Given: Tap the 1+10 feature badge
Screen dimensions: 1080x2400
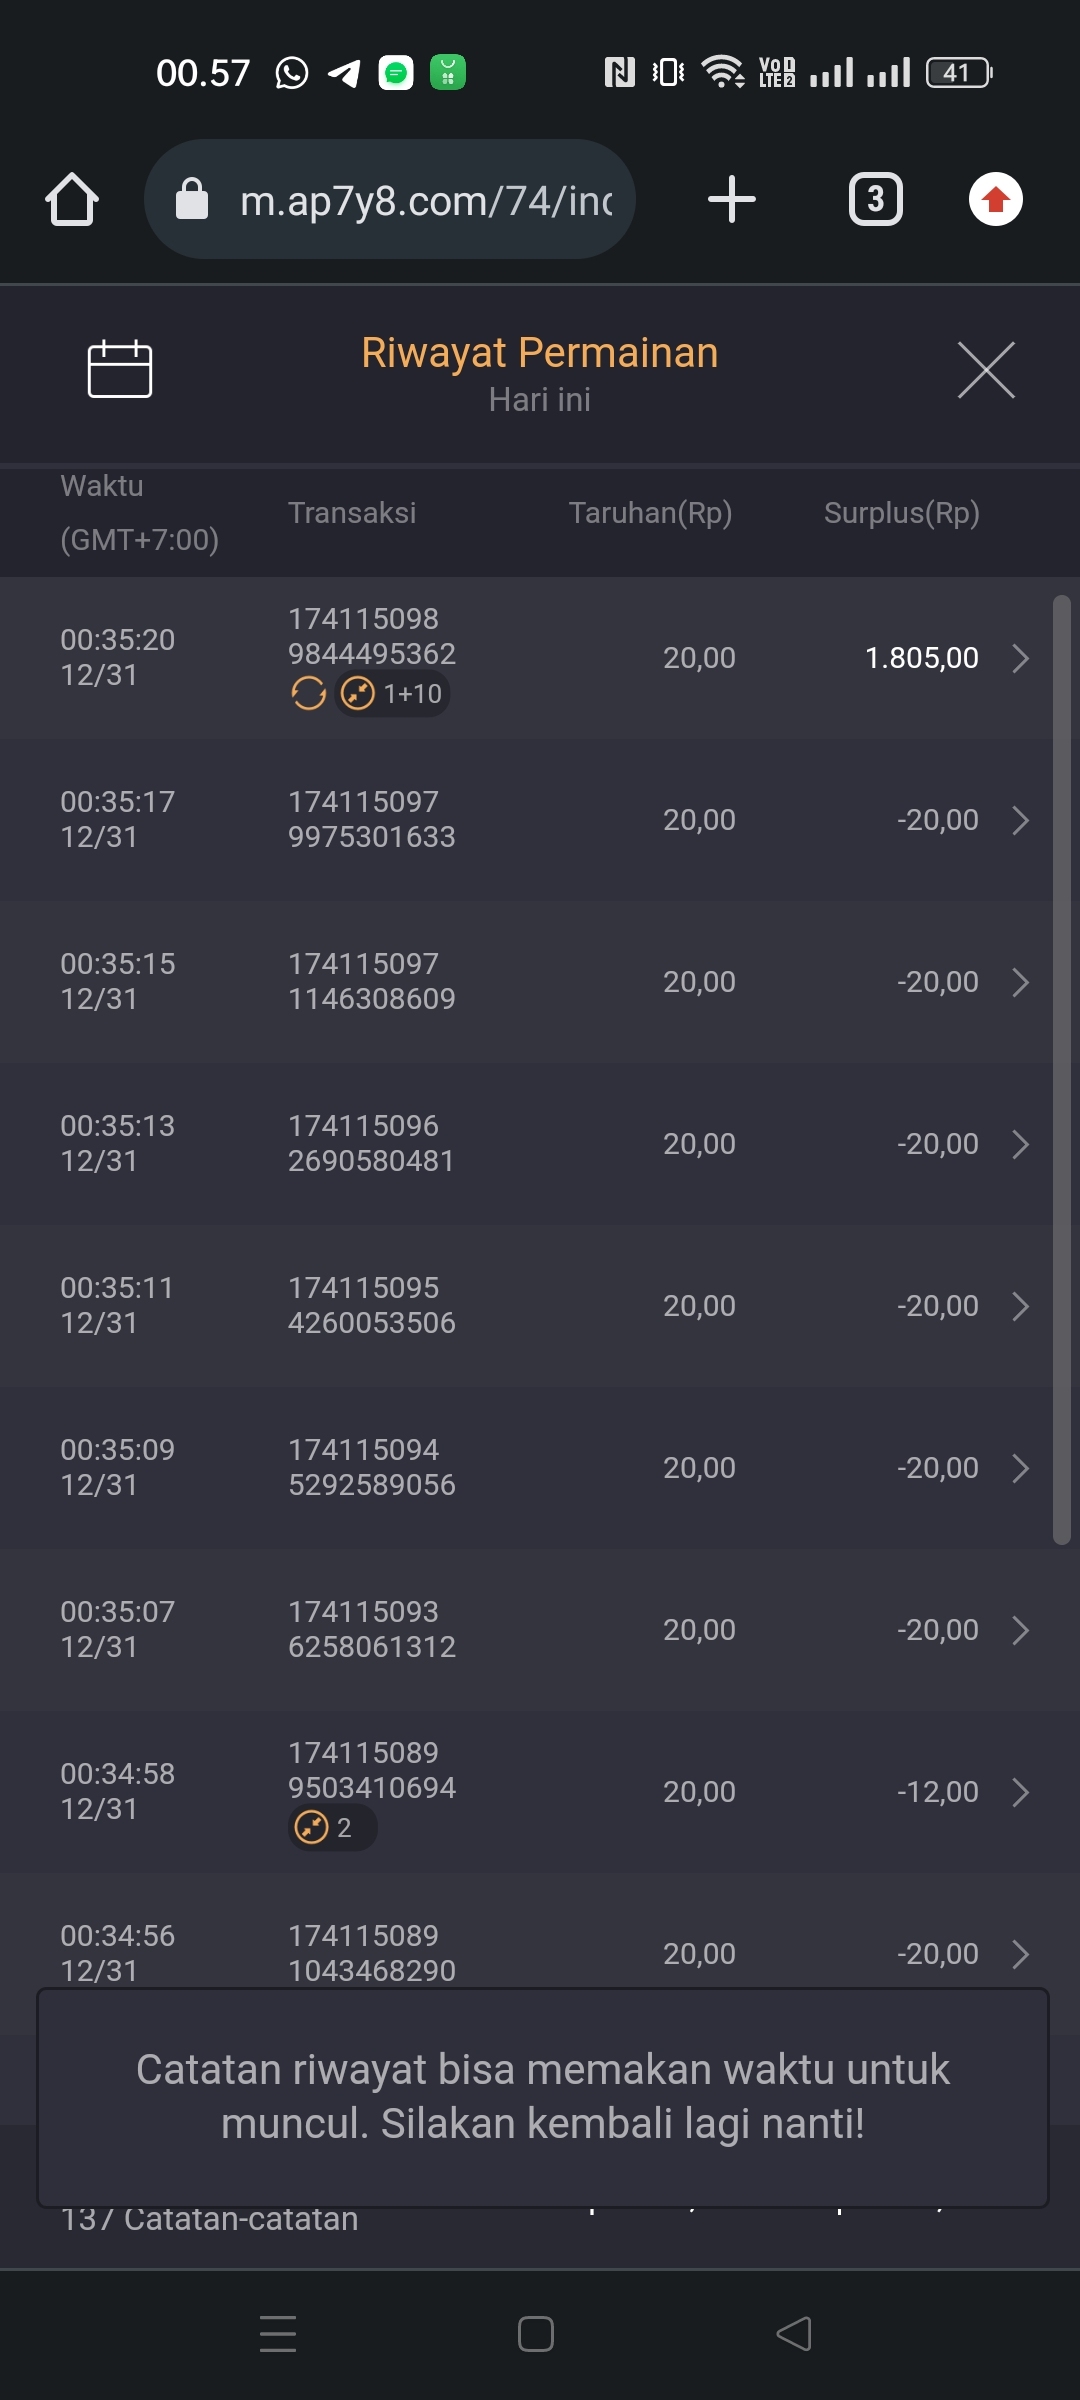Looking at the screenshot, I should point(393,693).
